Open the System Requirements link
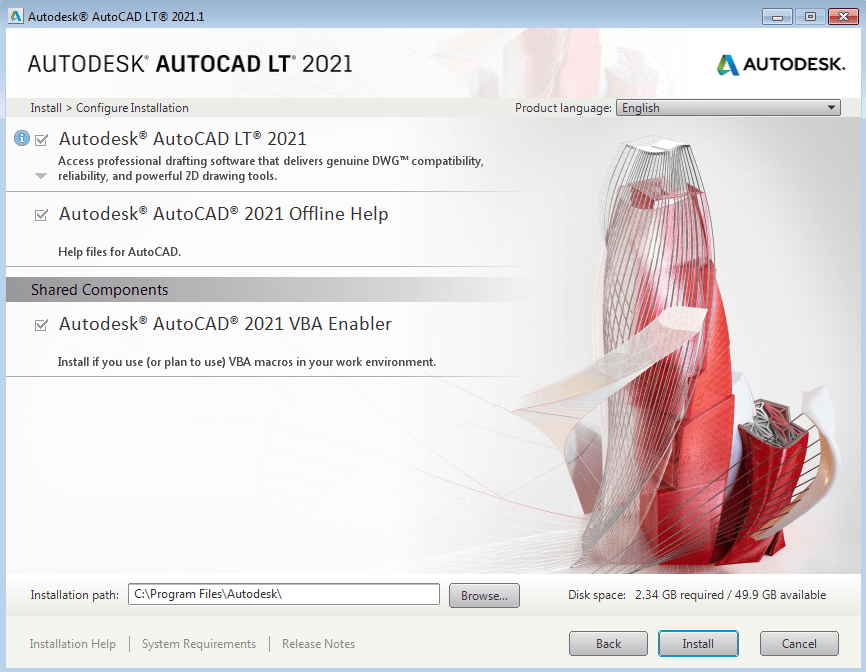This screenshot has height=672, width=866. (199, 644)
